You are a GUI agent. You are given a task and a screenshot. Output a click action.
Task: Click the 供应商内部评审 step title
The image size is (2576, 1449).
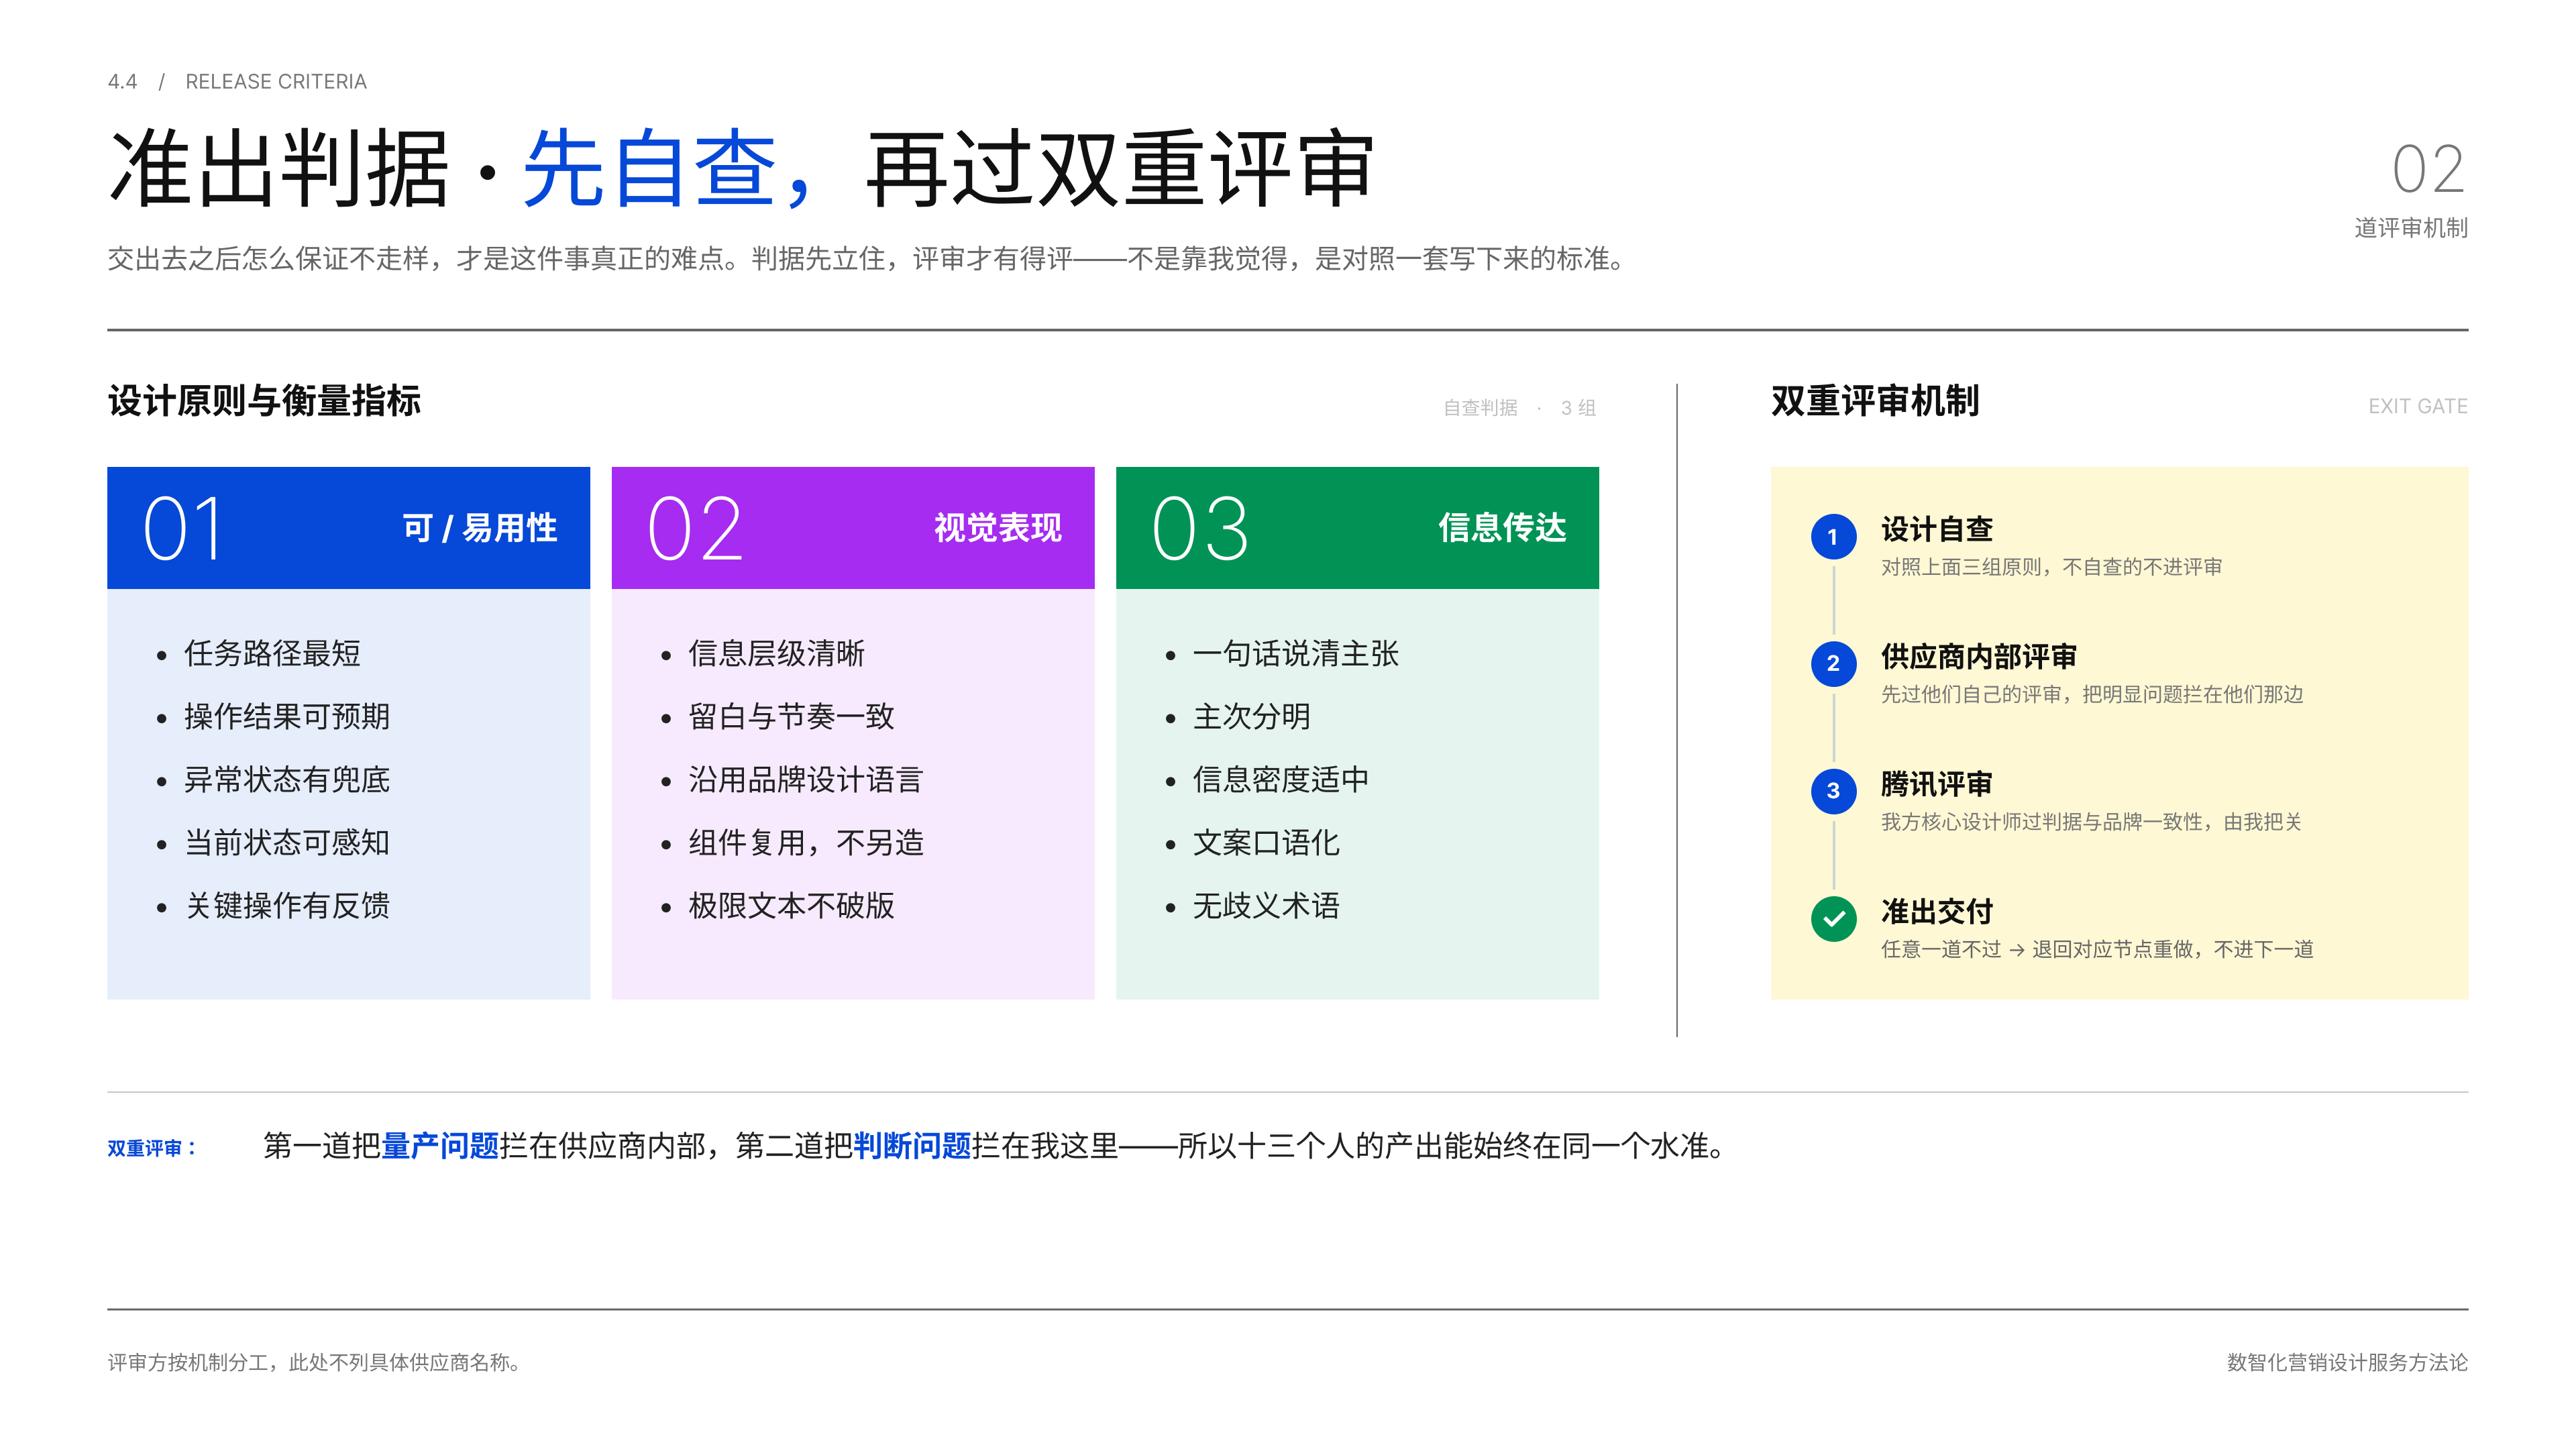(1979, 657)
